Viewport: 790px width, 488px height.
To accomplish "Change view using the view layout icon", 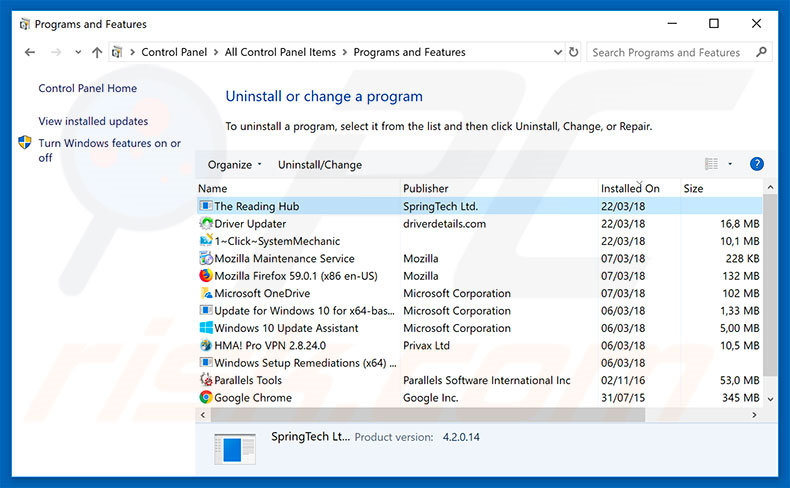I will pyautogui.click(x=711, y=164).
